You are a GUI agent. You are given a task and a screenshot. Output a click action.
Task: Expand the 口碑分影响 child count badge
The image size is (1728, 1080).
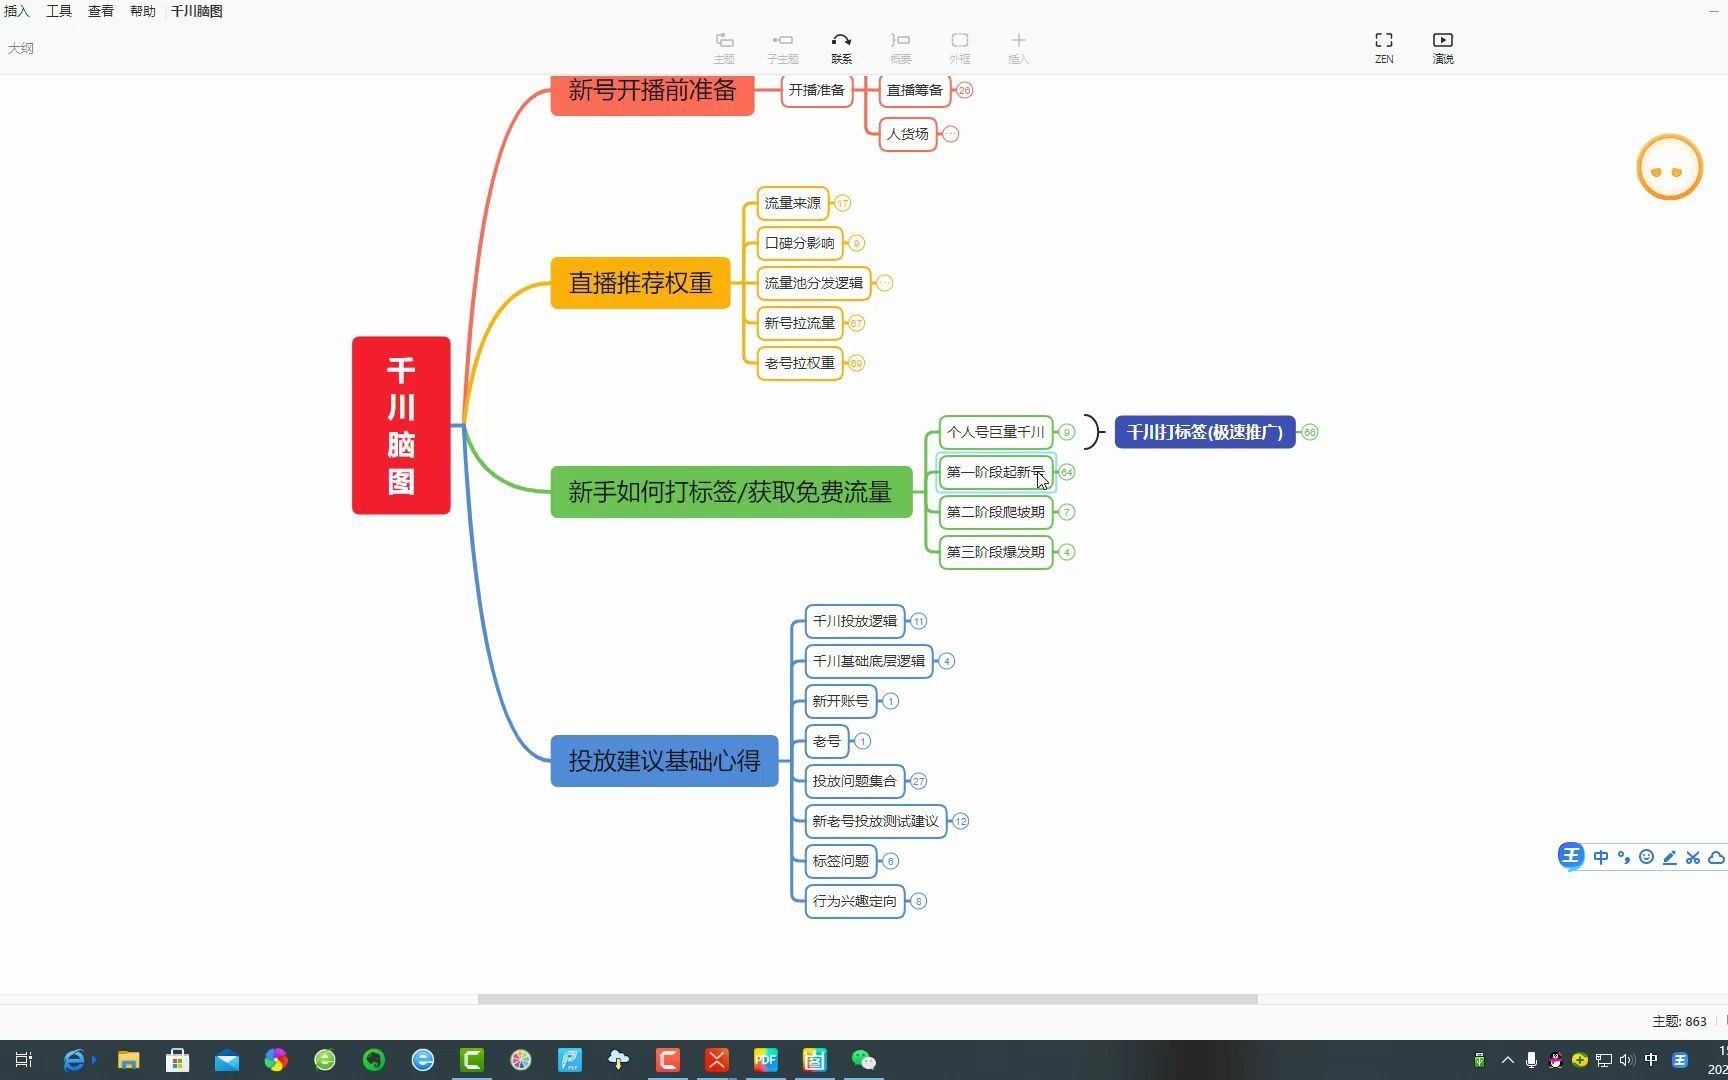[x=857, y=243]
